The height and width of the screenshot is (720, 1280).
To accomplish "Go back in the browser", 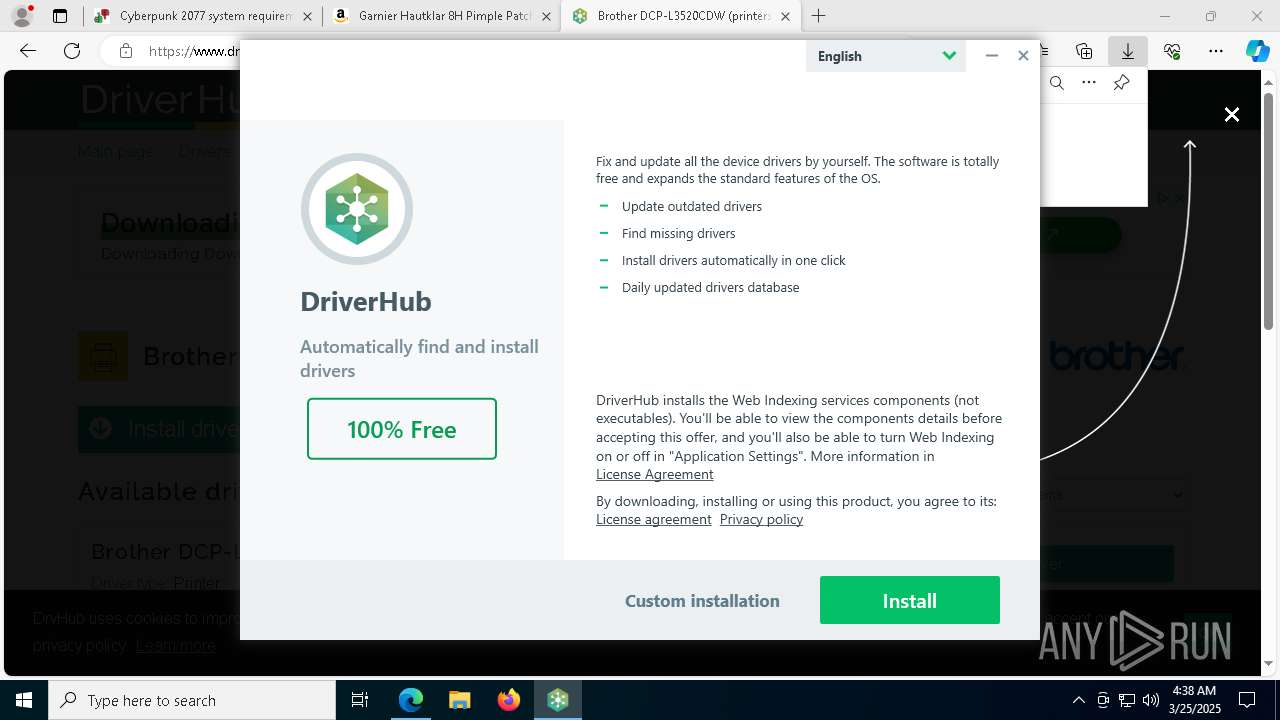I will click(28, 51).
